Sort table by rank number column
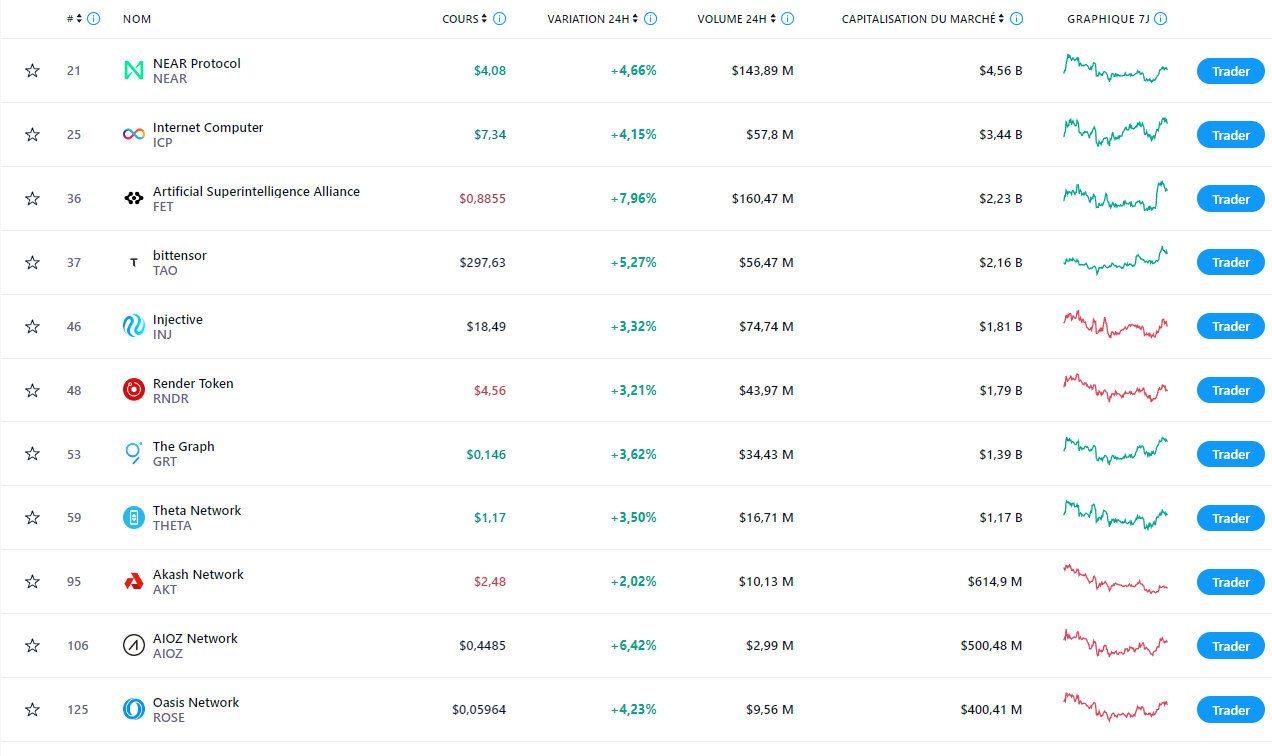This screenshot has width=1272, height=756. 74,19
